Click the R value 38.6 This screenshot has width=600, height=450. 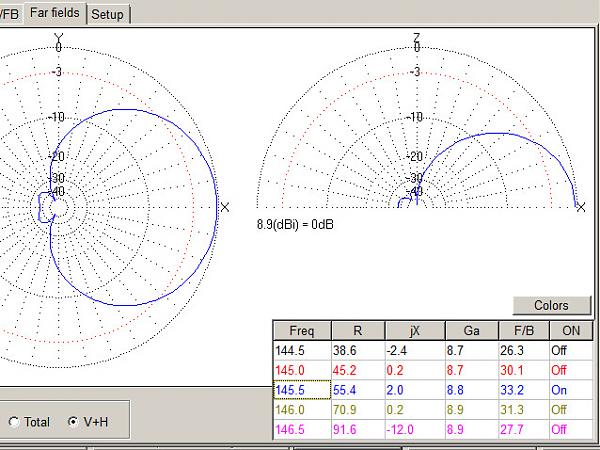tap(358, 351)
